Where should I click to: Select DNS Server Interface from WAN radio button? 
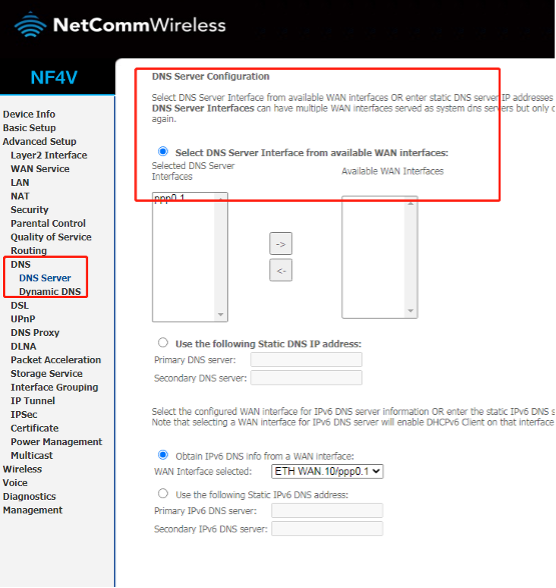click(x=163, y=152)
